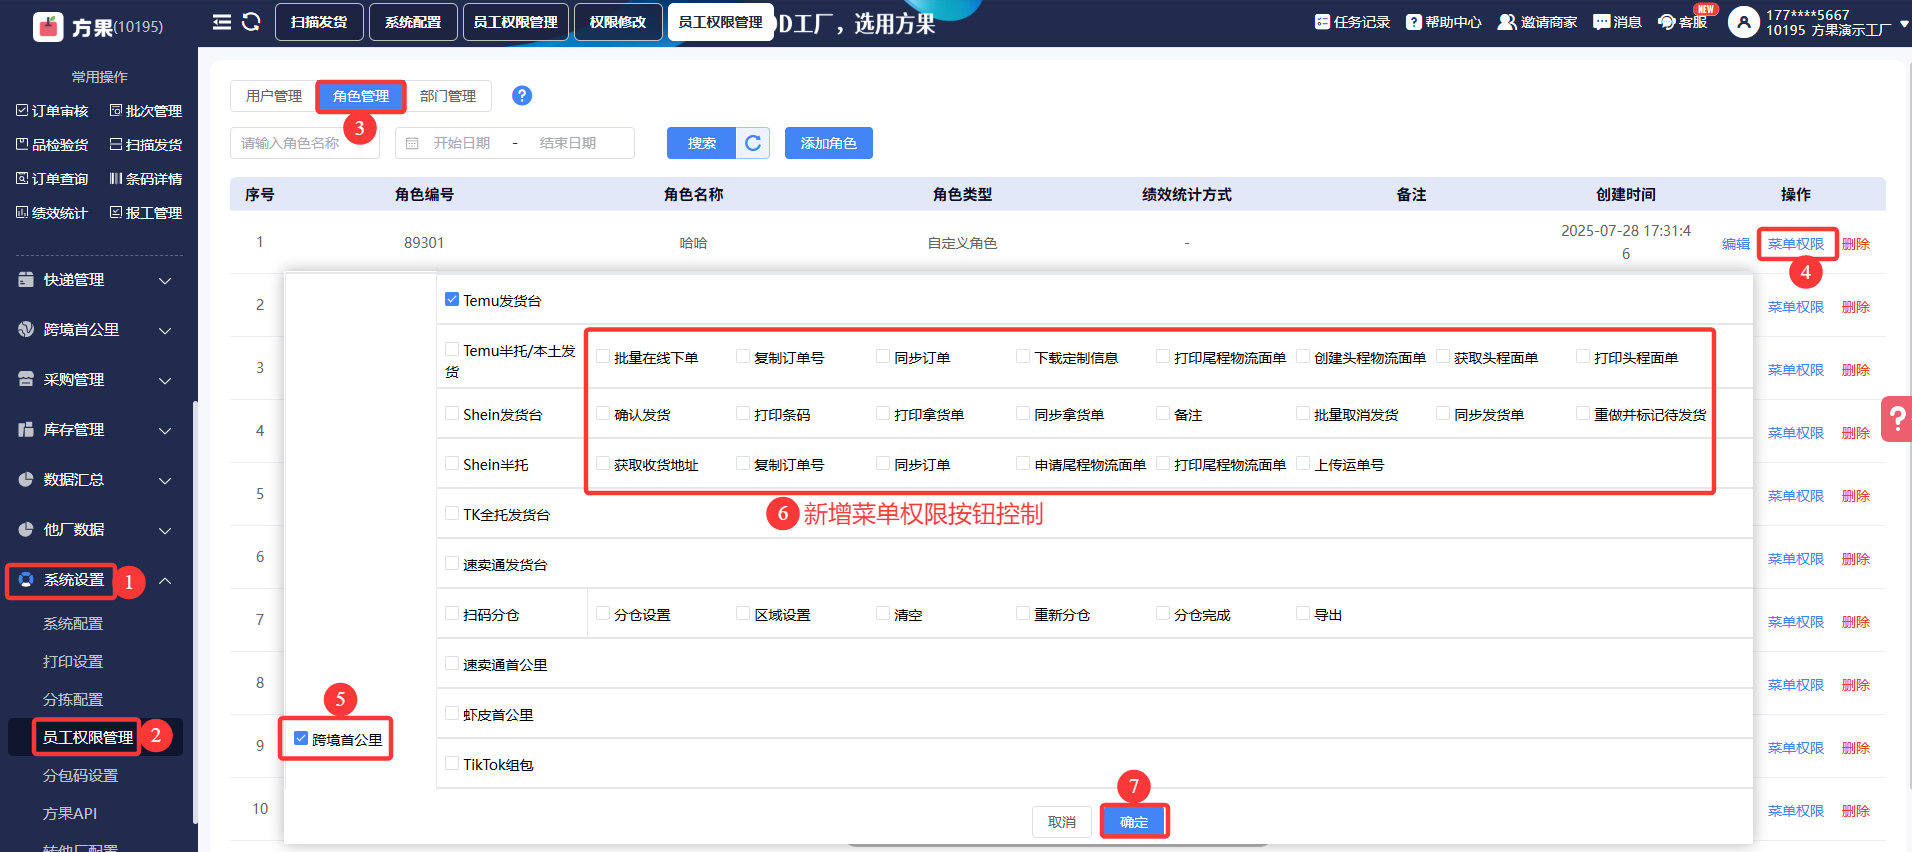
Task: Click the role name search input
Action: 304,143
